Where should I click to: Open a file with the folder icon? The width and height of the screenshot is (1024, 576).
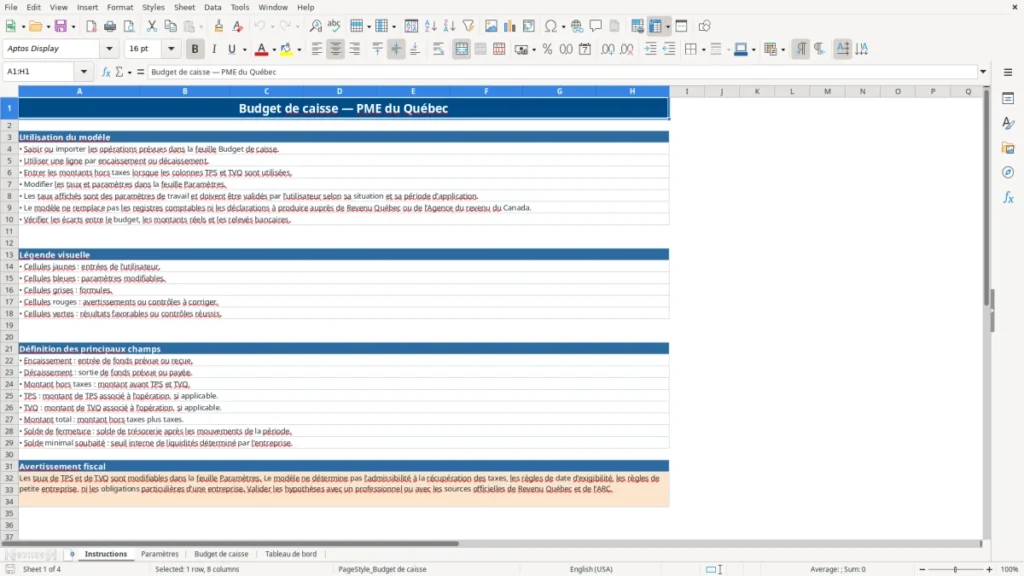pyautogui.click(x=35, y=26)
